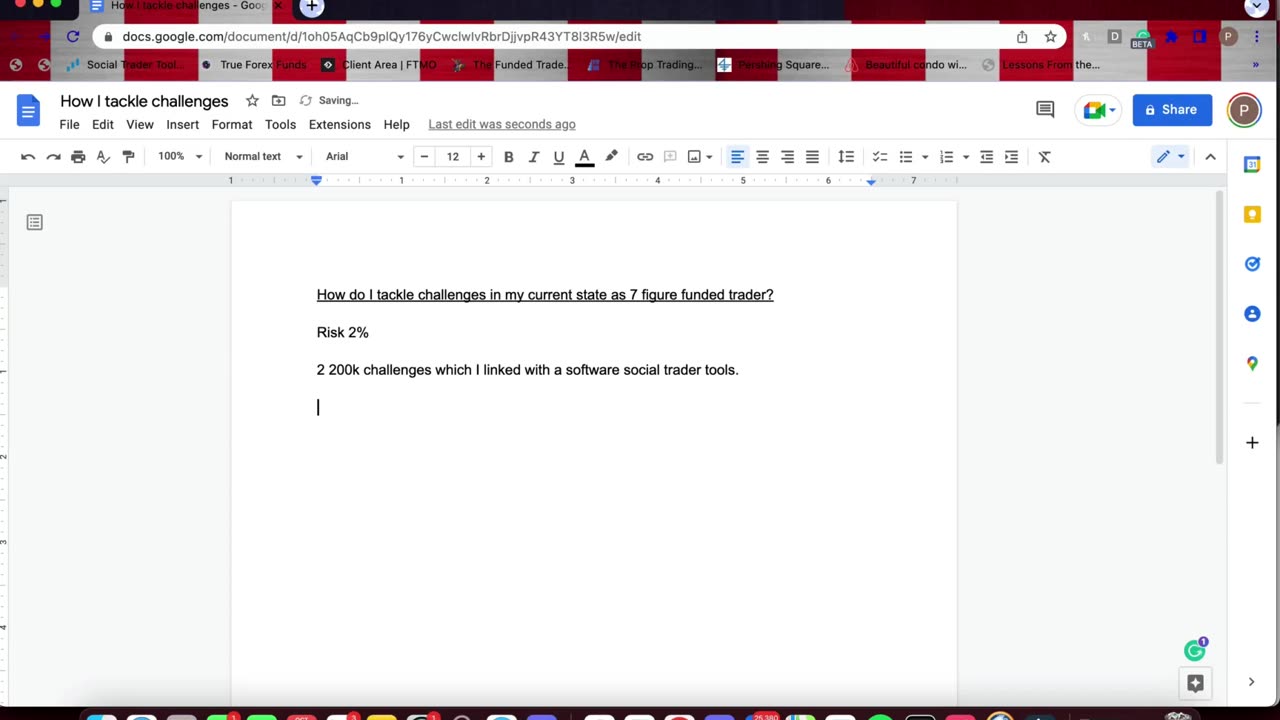The height and width of the screenshot is (720, 1280).
Task: Open the Edit menu
Action: (103, 125)
